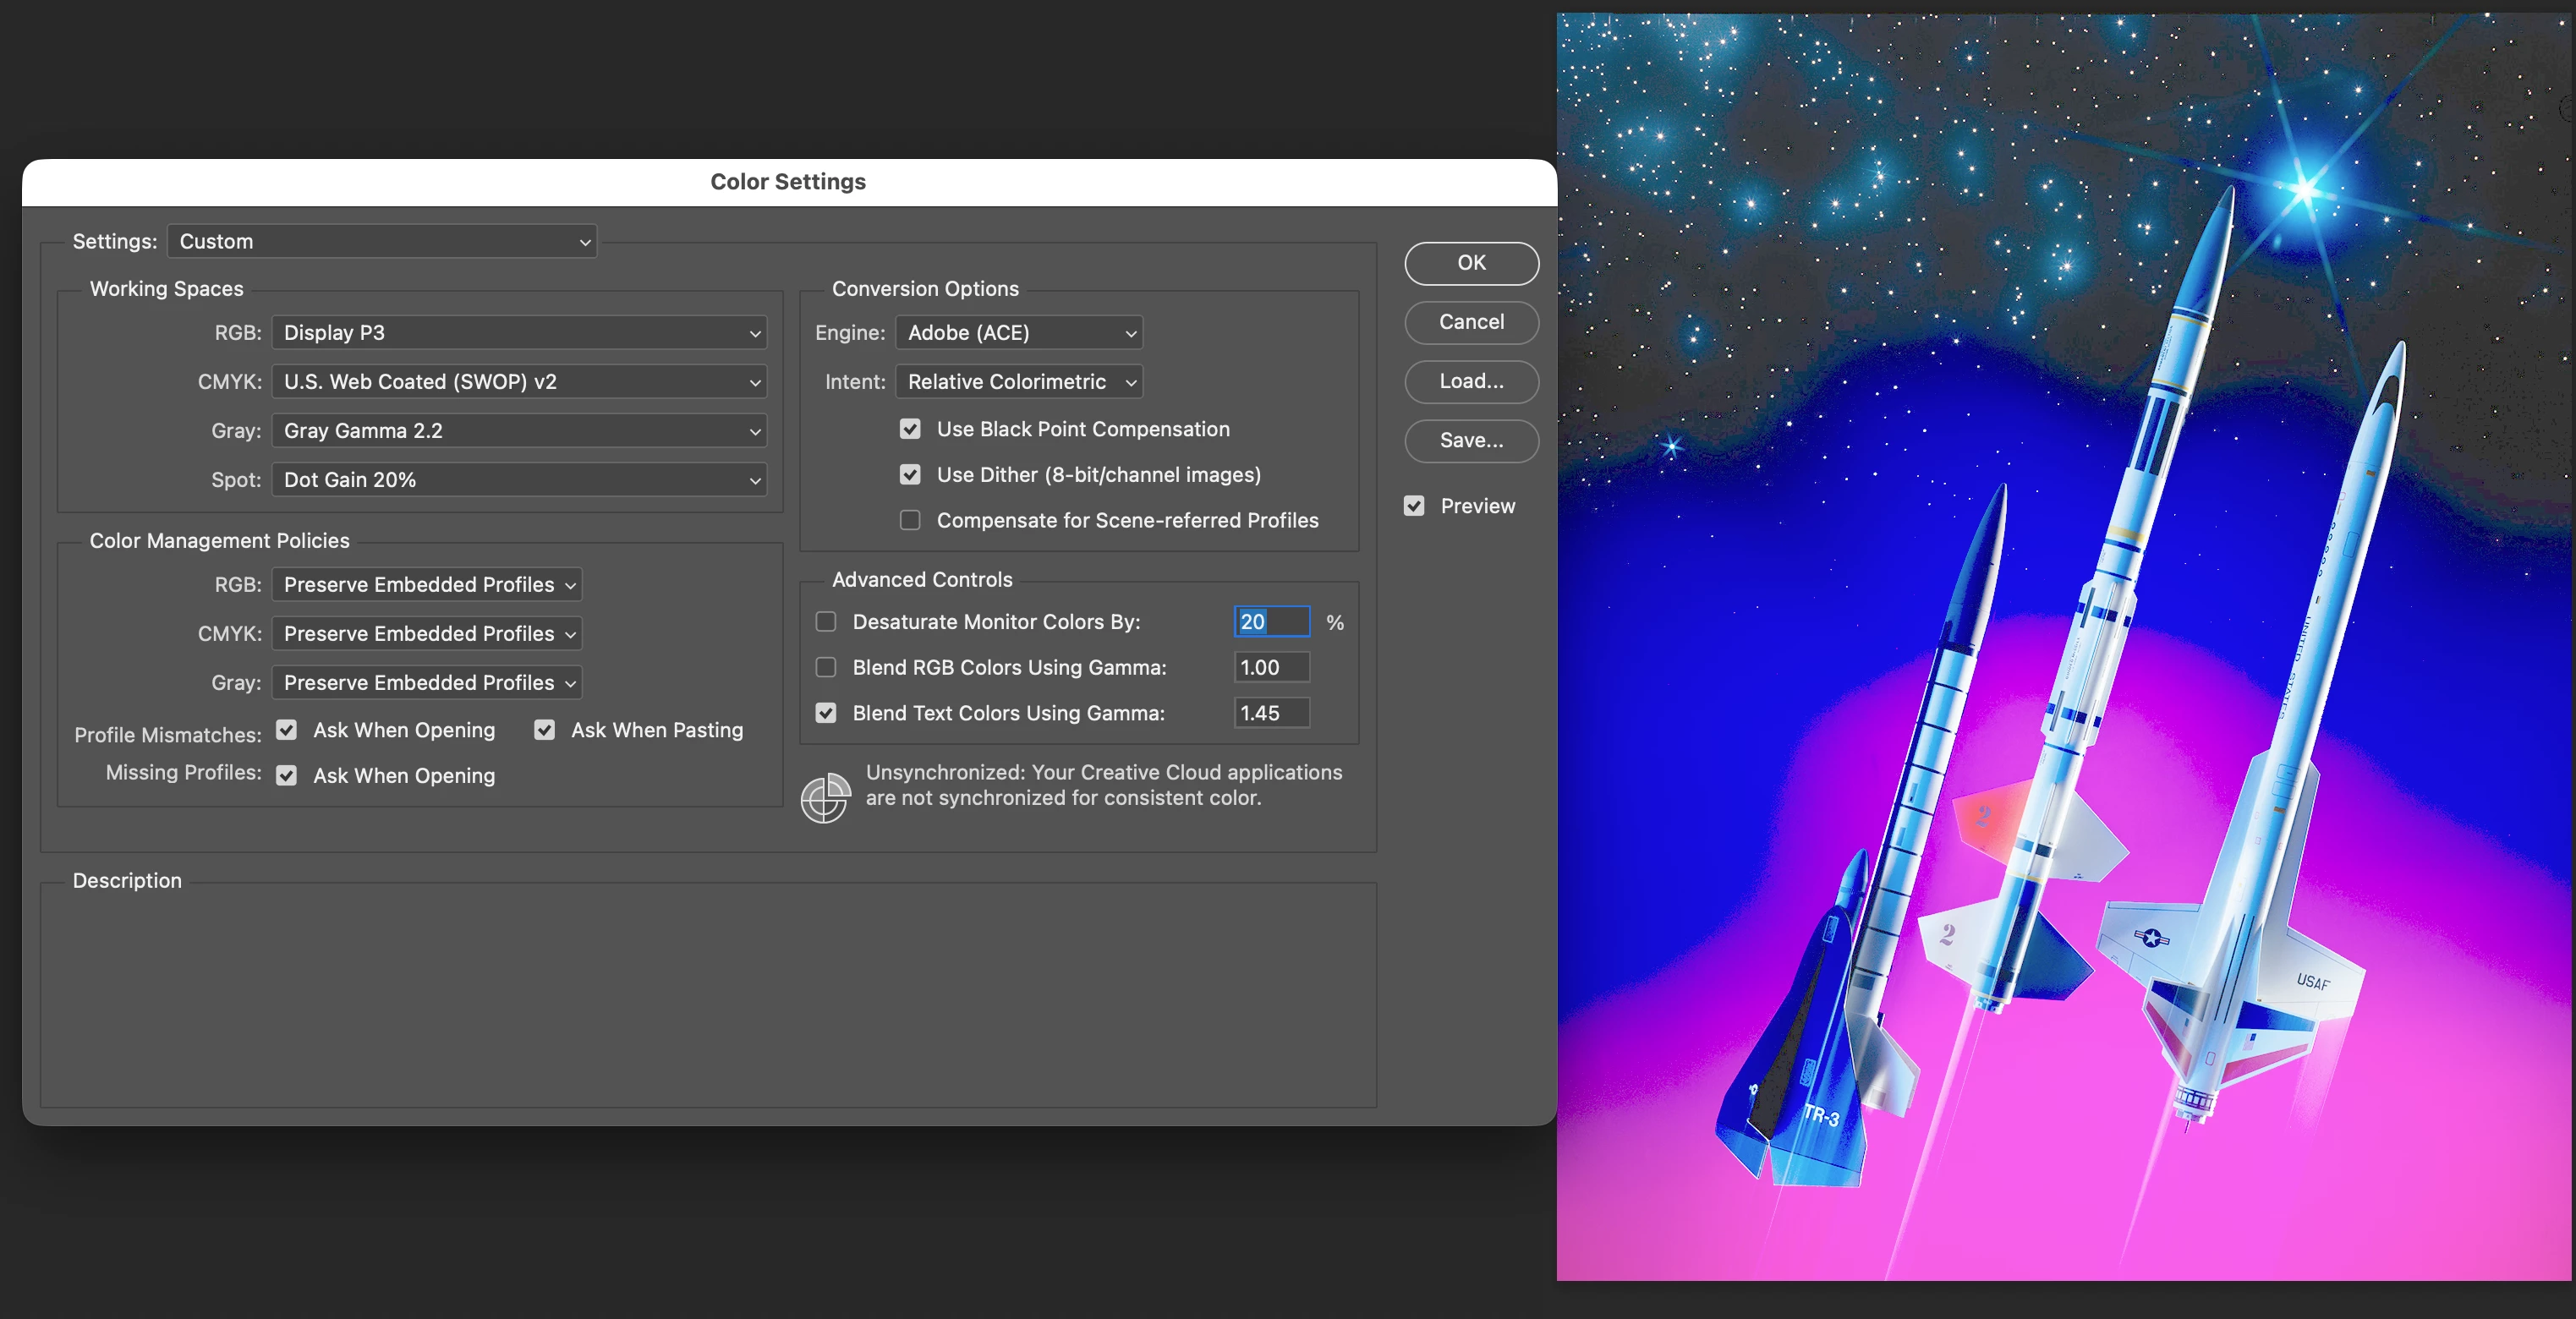Screen dimensions: 2576x1319
Task: Click the Blend RGB Colors gamma field
Action: 1272,667
